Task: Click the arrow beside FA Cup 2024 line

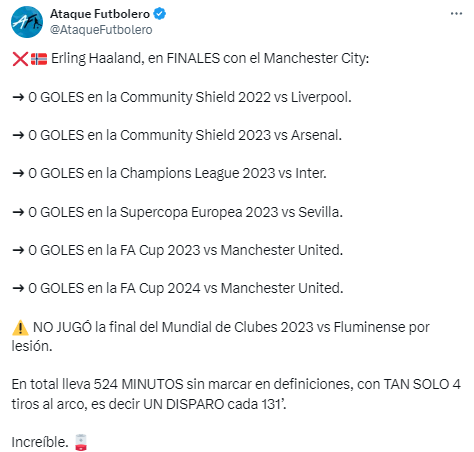Action: pyautogui.click(x=18, y=288)
